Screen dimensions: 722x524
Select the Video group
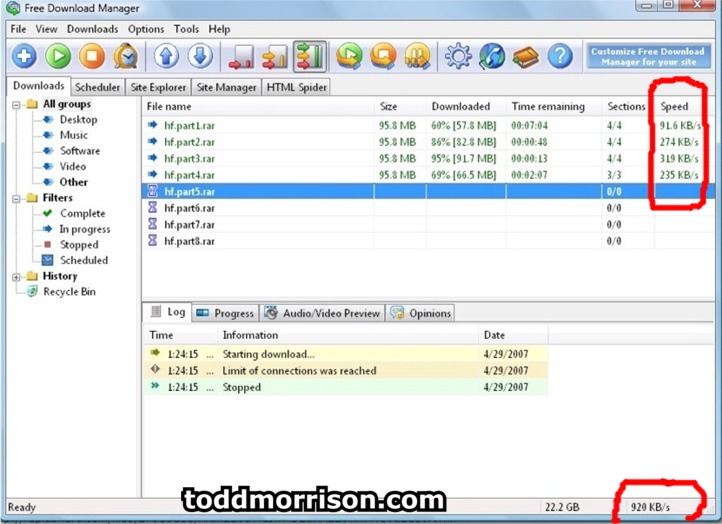click(73, 167)
